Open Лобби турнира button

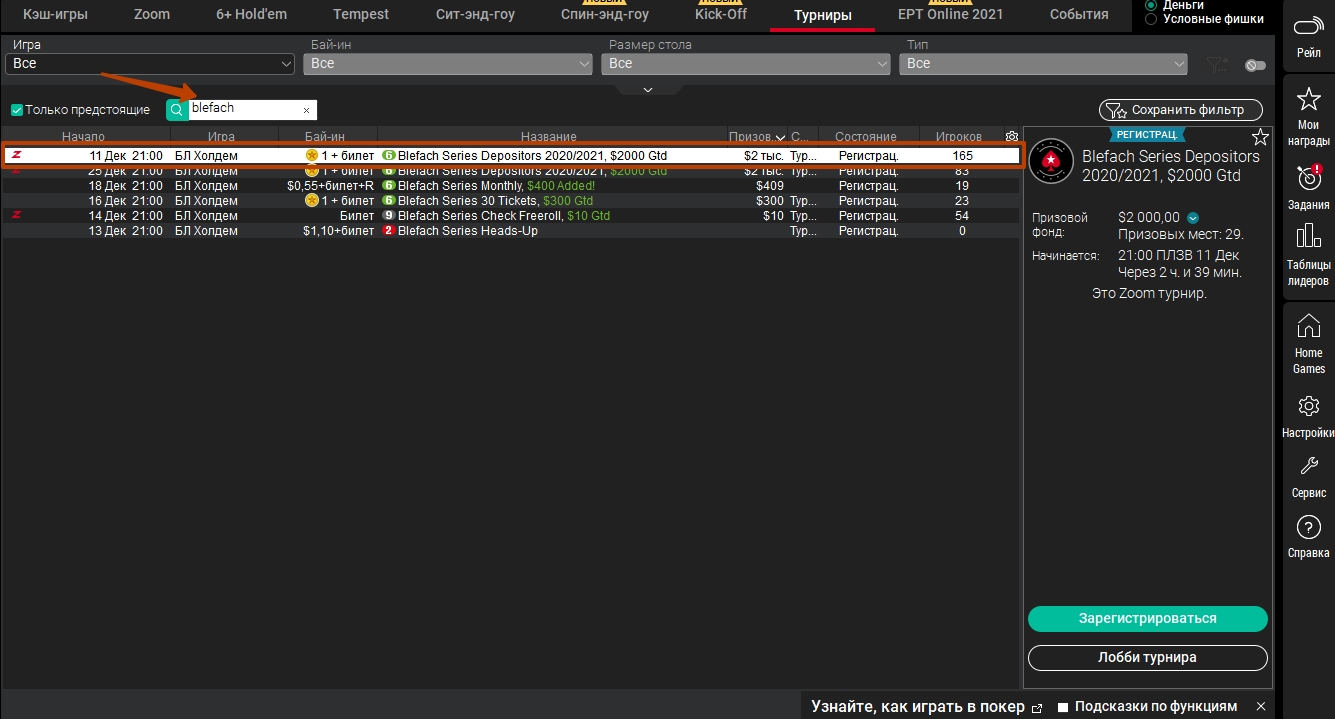pyautogui.click(x=1148, y=657)
